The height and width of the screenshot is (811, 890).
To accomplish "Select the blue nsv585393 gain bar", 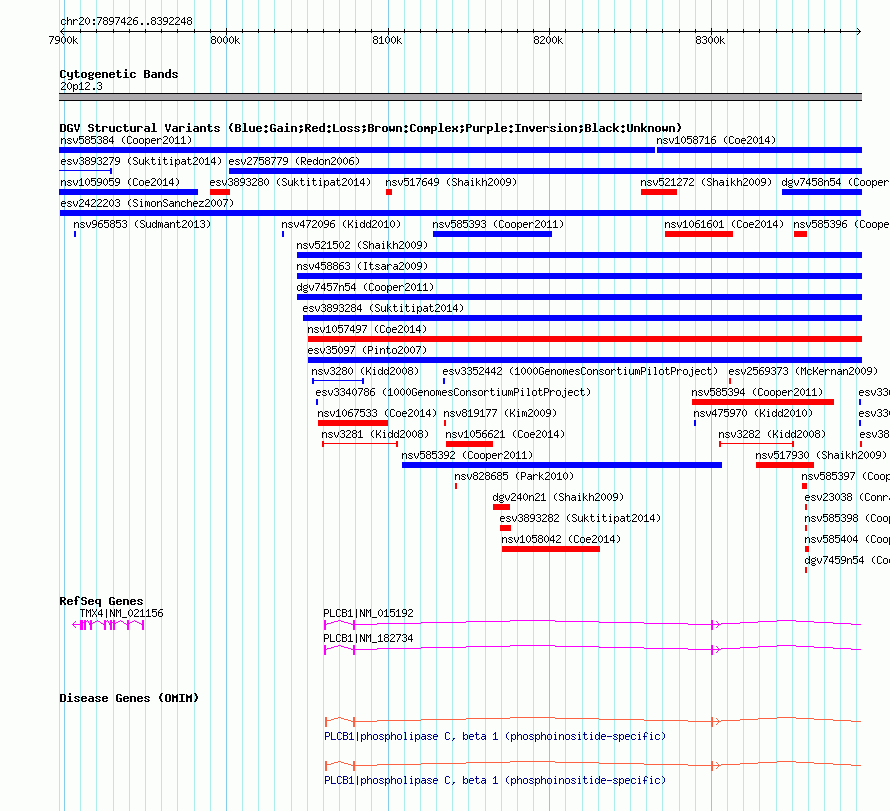I will coord(492,234).
